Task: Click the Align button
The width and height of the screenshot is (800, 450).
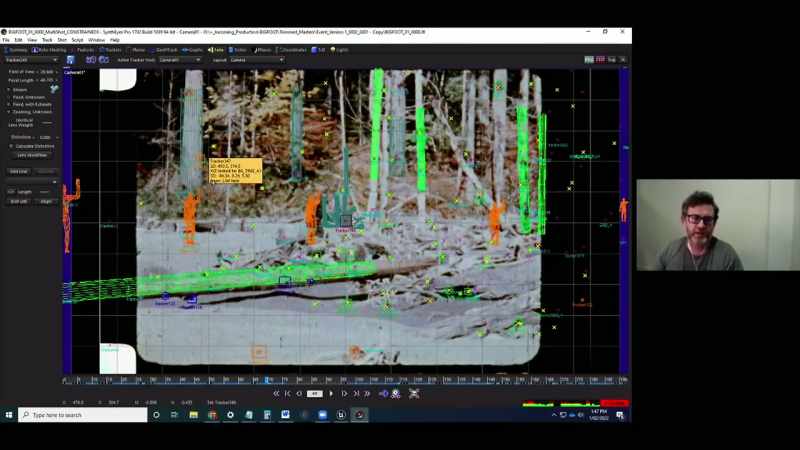Action: pos(46,202)
